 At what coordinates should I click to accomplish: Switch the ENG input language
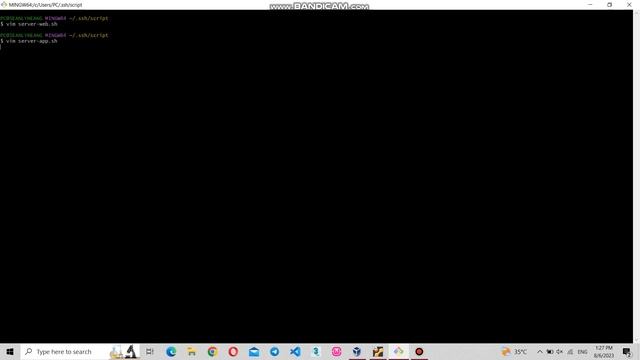click(582, 351)
